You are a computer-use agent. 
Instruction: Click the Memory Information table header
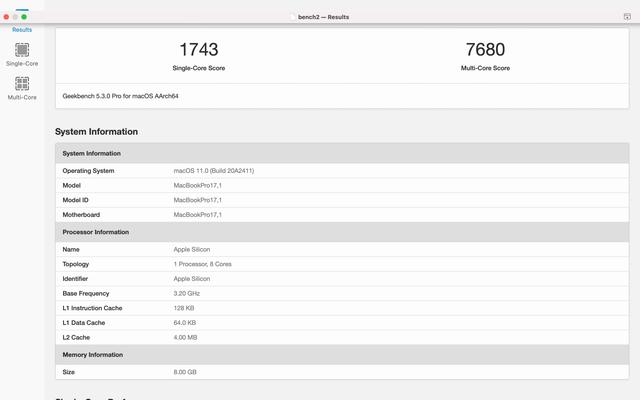(x=342, y=355)
